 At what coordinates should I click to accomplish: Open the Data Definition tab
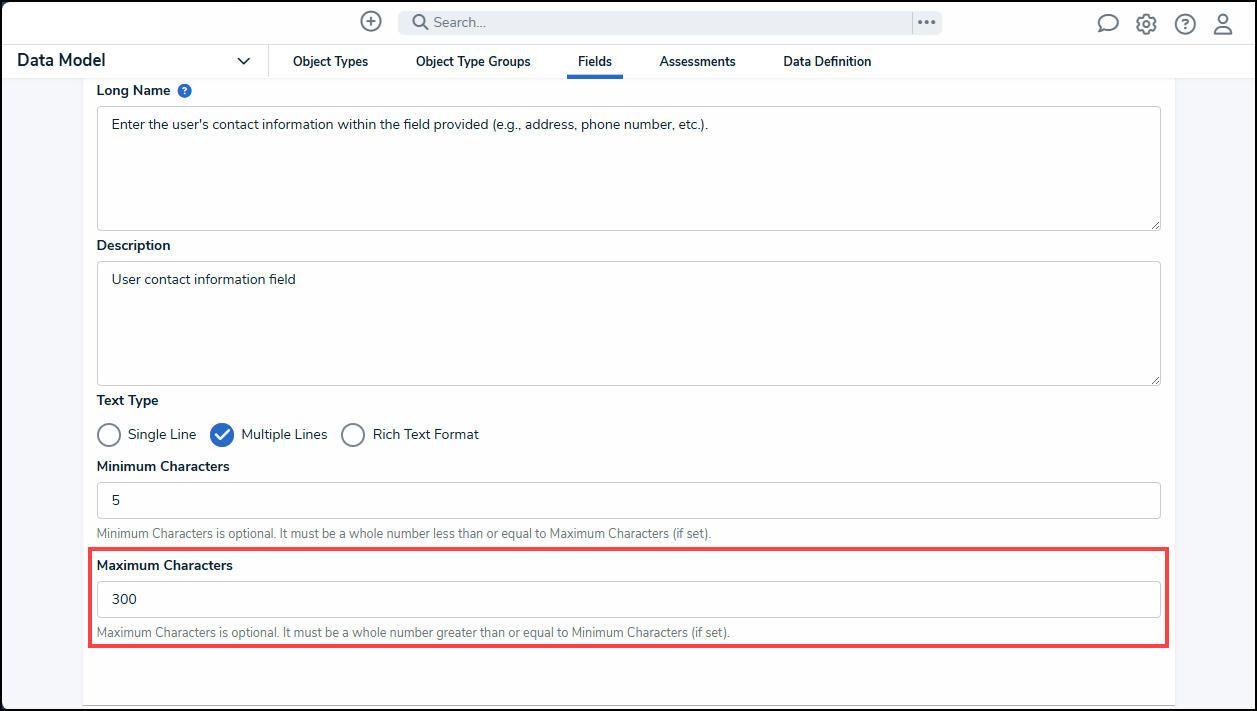tap(827, 61)
